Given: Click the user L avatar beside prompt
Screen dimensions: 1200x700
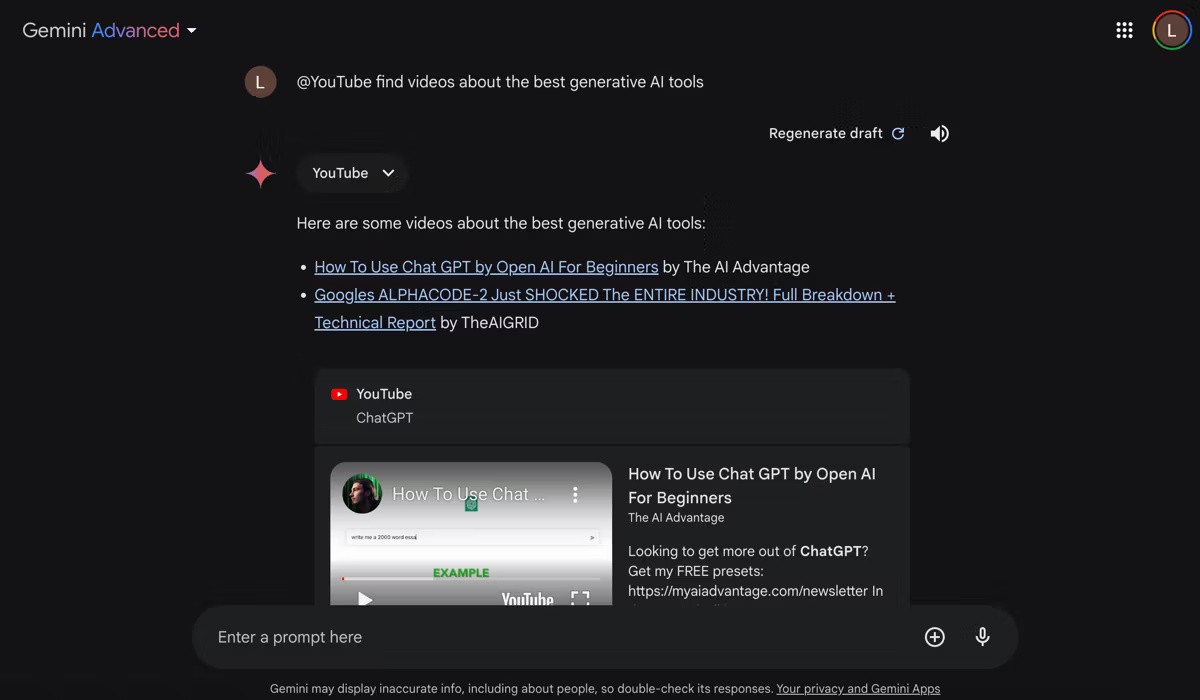Looking at the screenshot, I should [260, 82].
